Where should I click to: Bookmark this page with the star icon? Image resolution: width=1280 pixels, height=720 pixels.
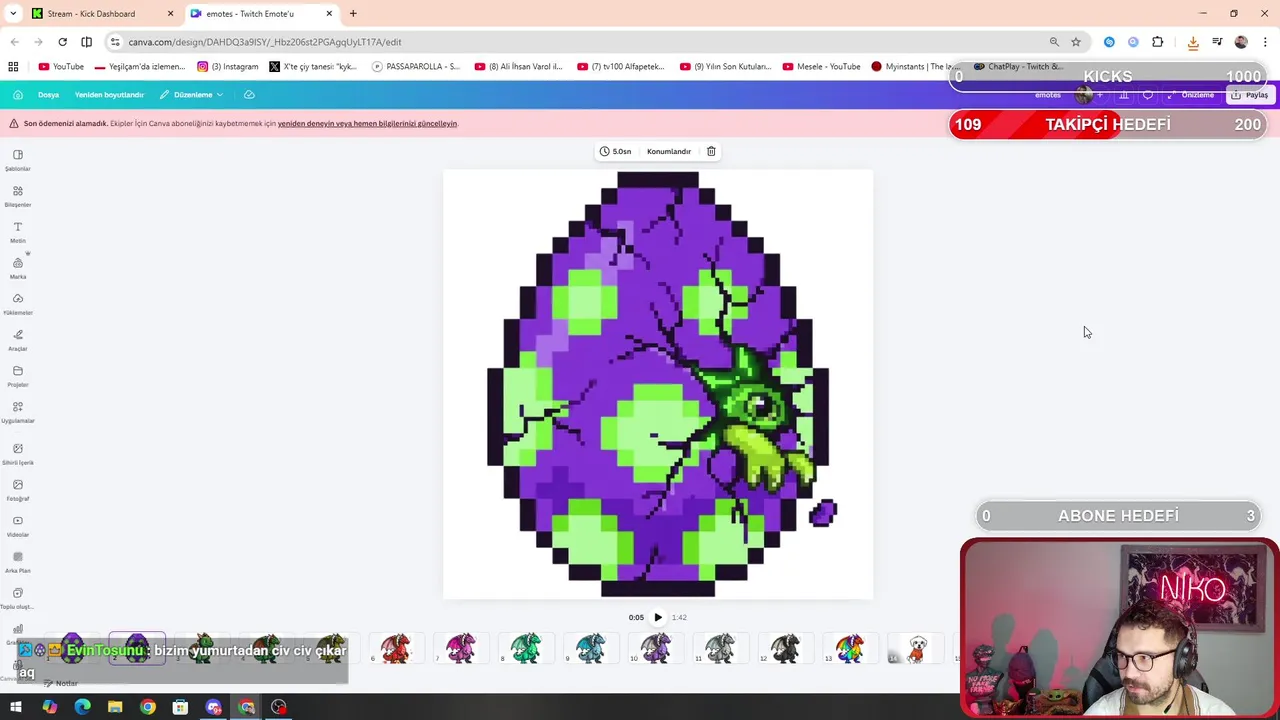1076,42
